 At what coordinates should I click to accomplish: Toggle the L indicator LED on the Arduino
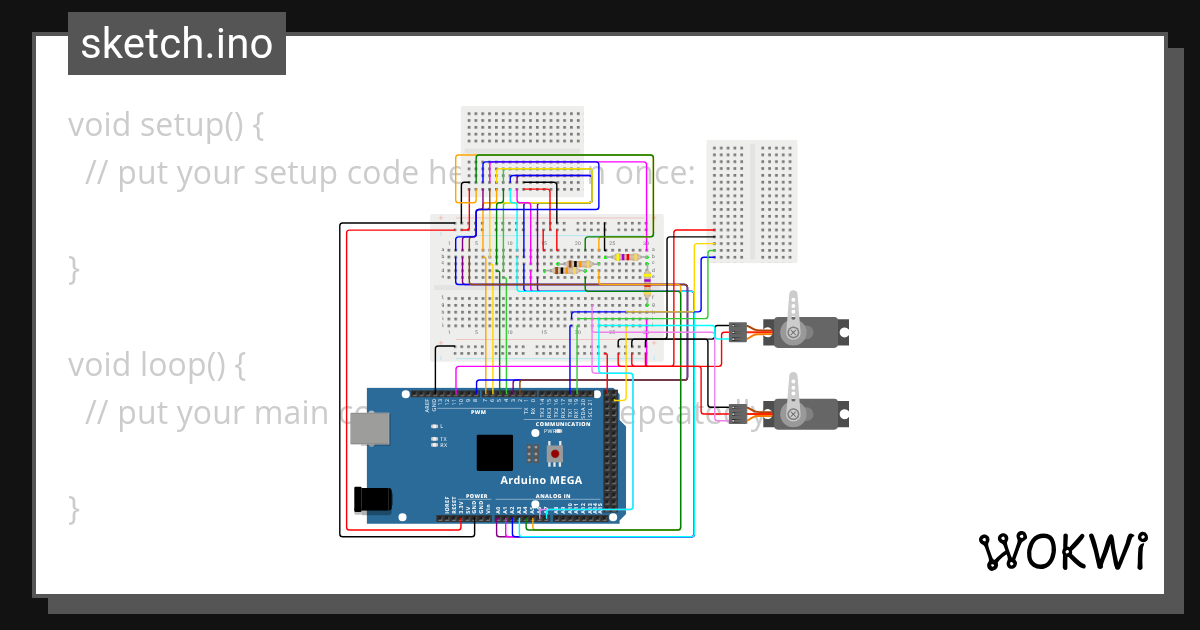(435, 425)
